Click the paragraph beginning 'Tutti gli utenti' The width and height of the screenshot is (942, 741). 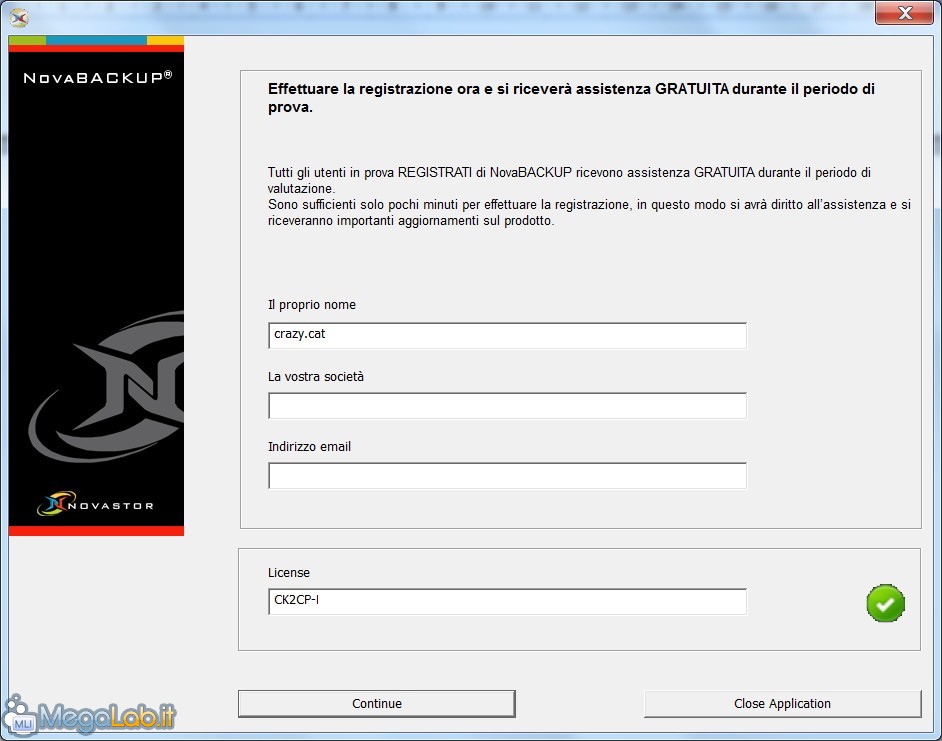[x=589, y=197]
